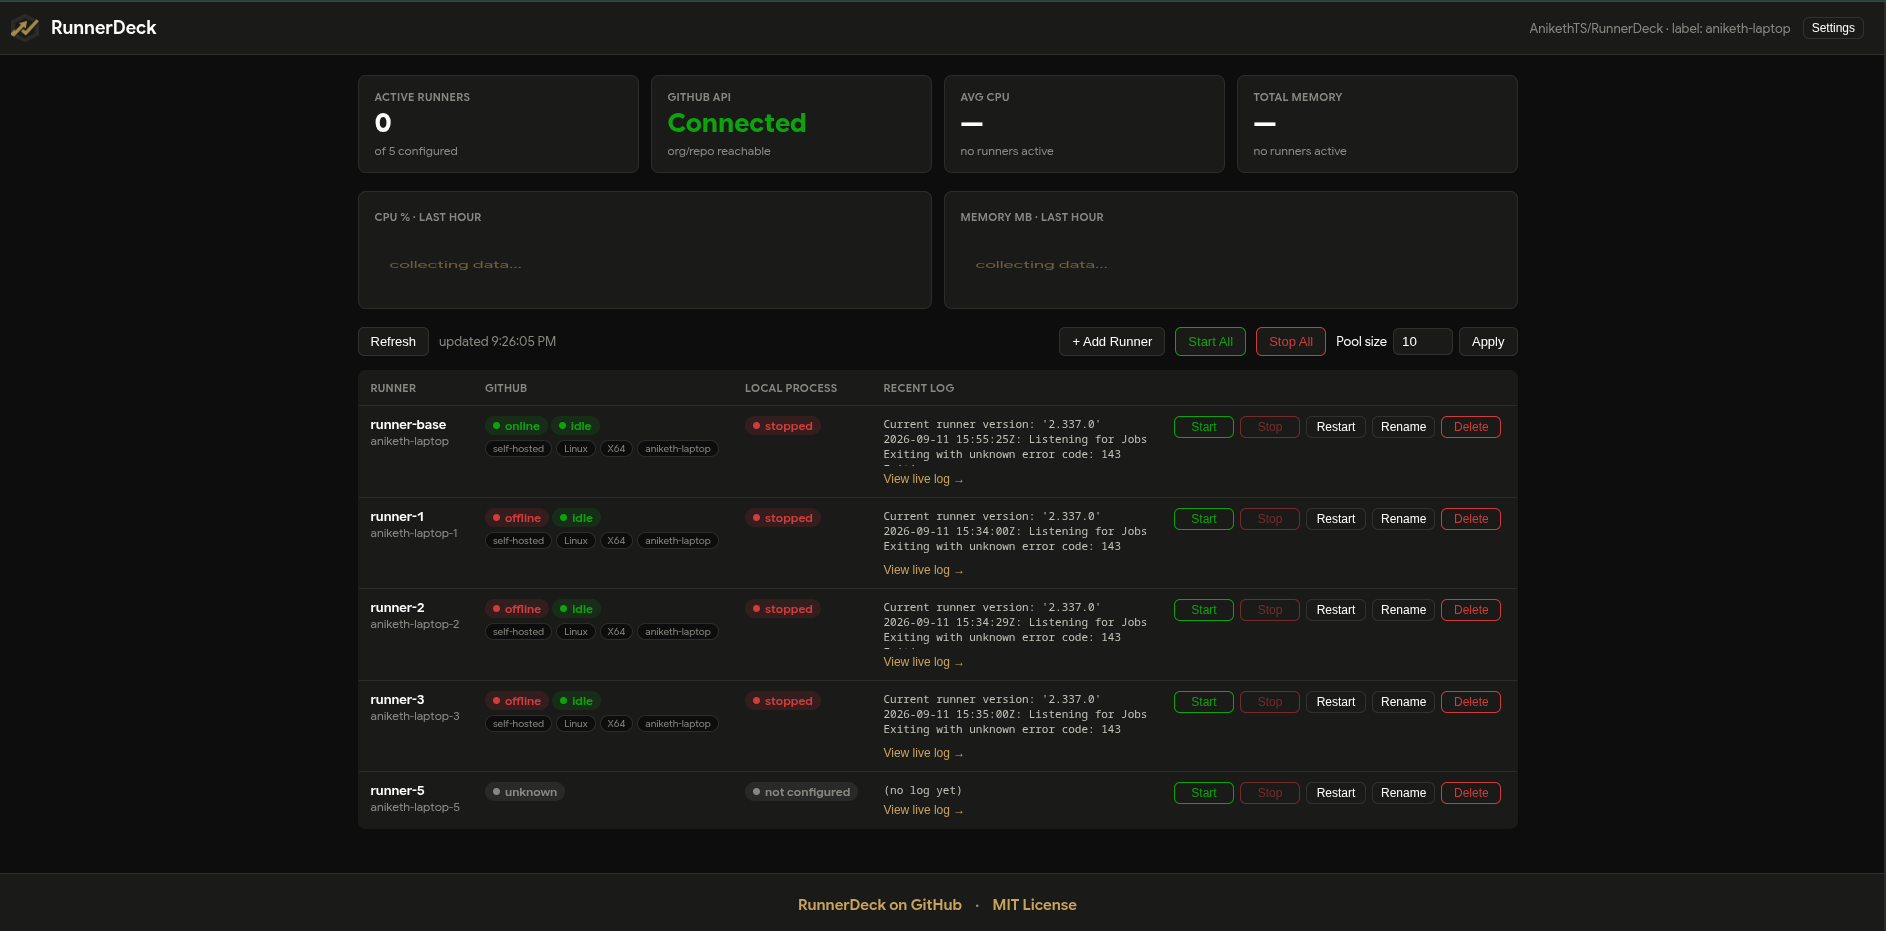Click the Memory MB last hour chart panel
The width and height of the screenshot is (1886, 931).
point(1231,250)
